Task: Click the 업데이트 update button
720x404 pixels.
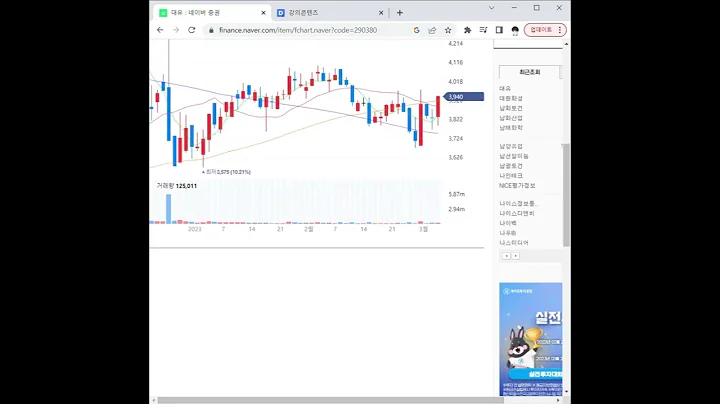Action: tap(545, 30)
